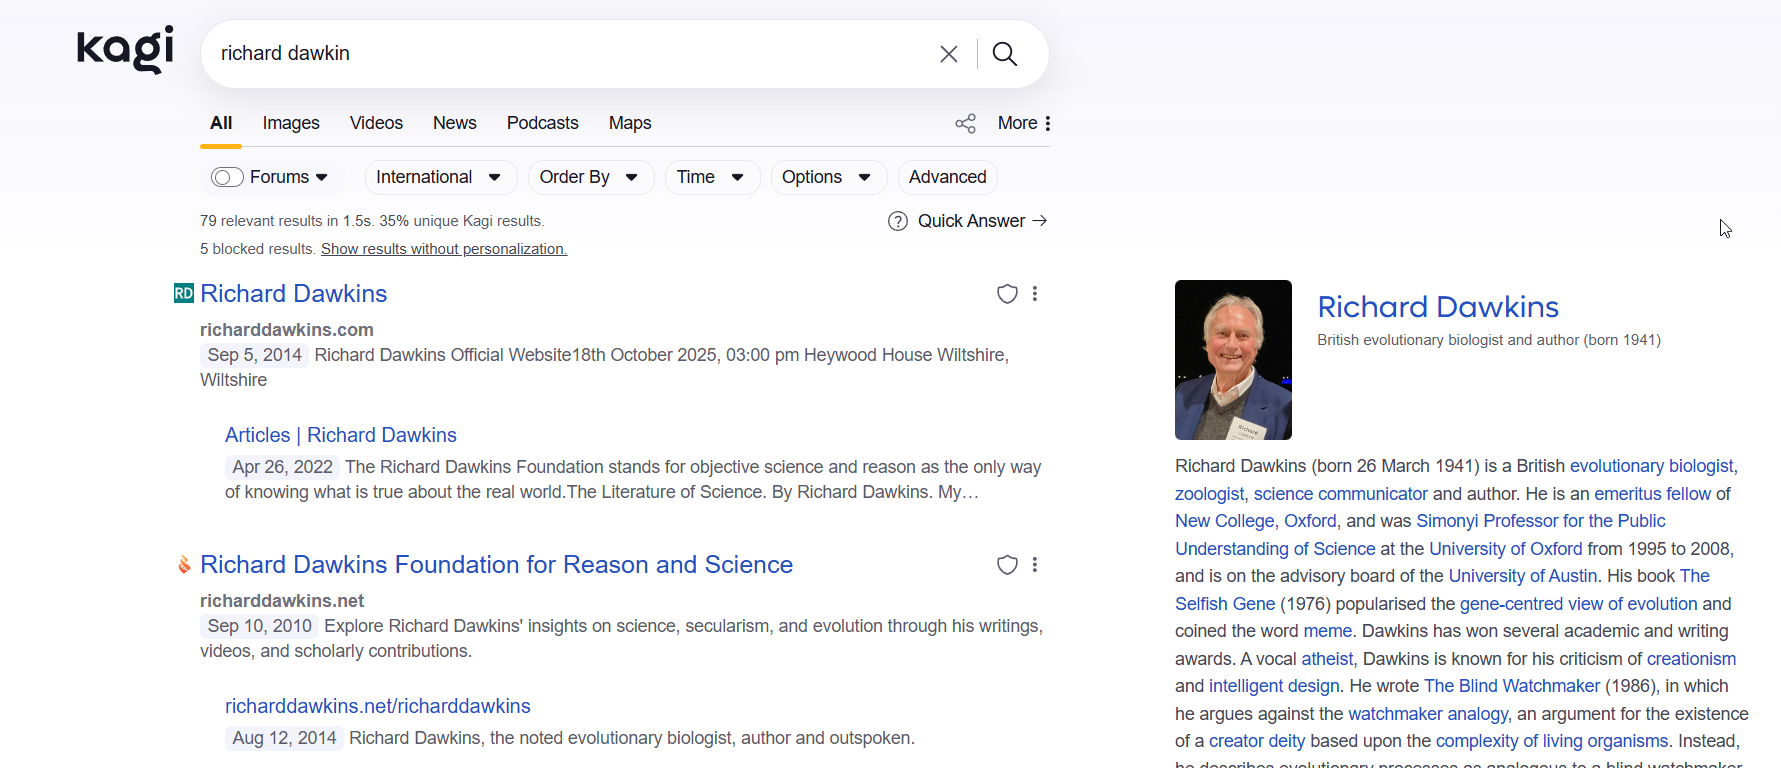Open the Time filter dropdown
This screenshot has width=1781, height=768.
[x=710, y=177]
